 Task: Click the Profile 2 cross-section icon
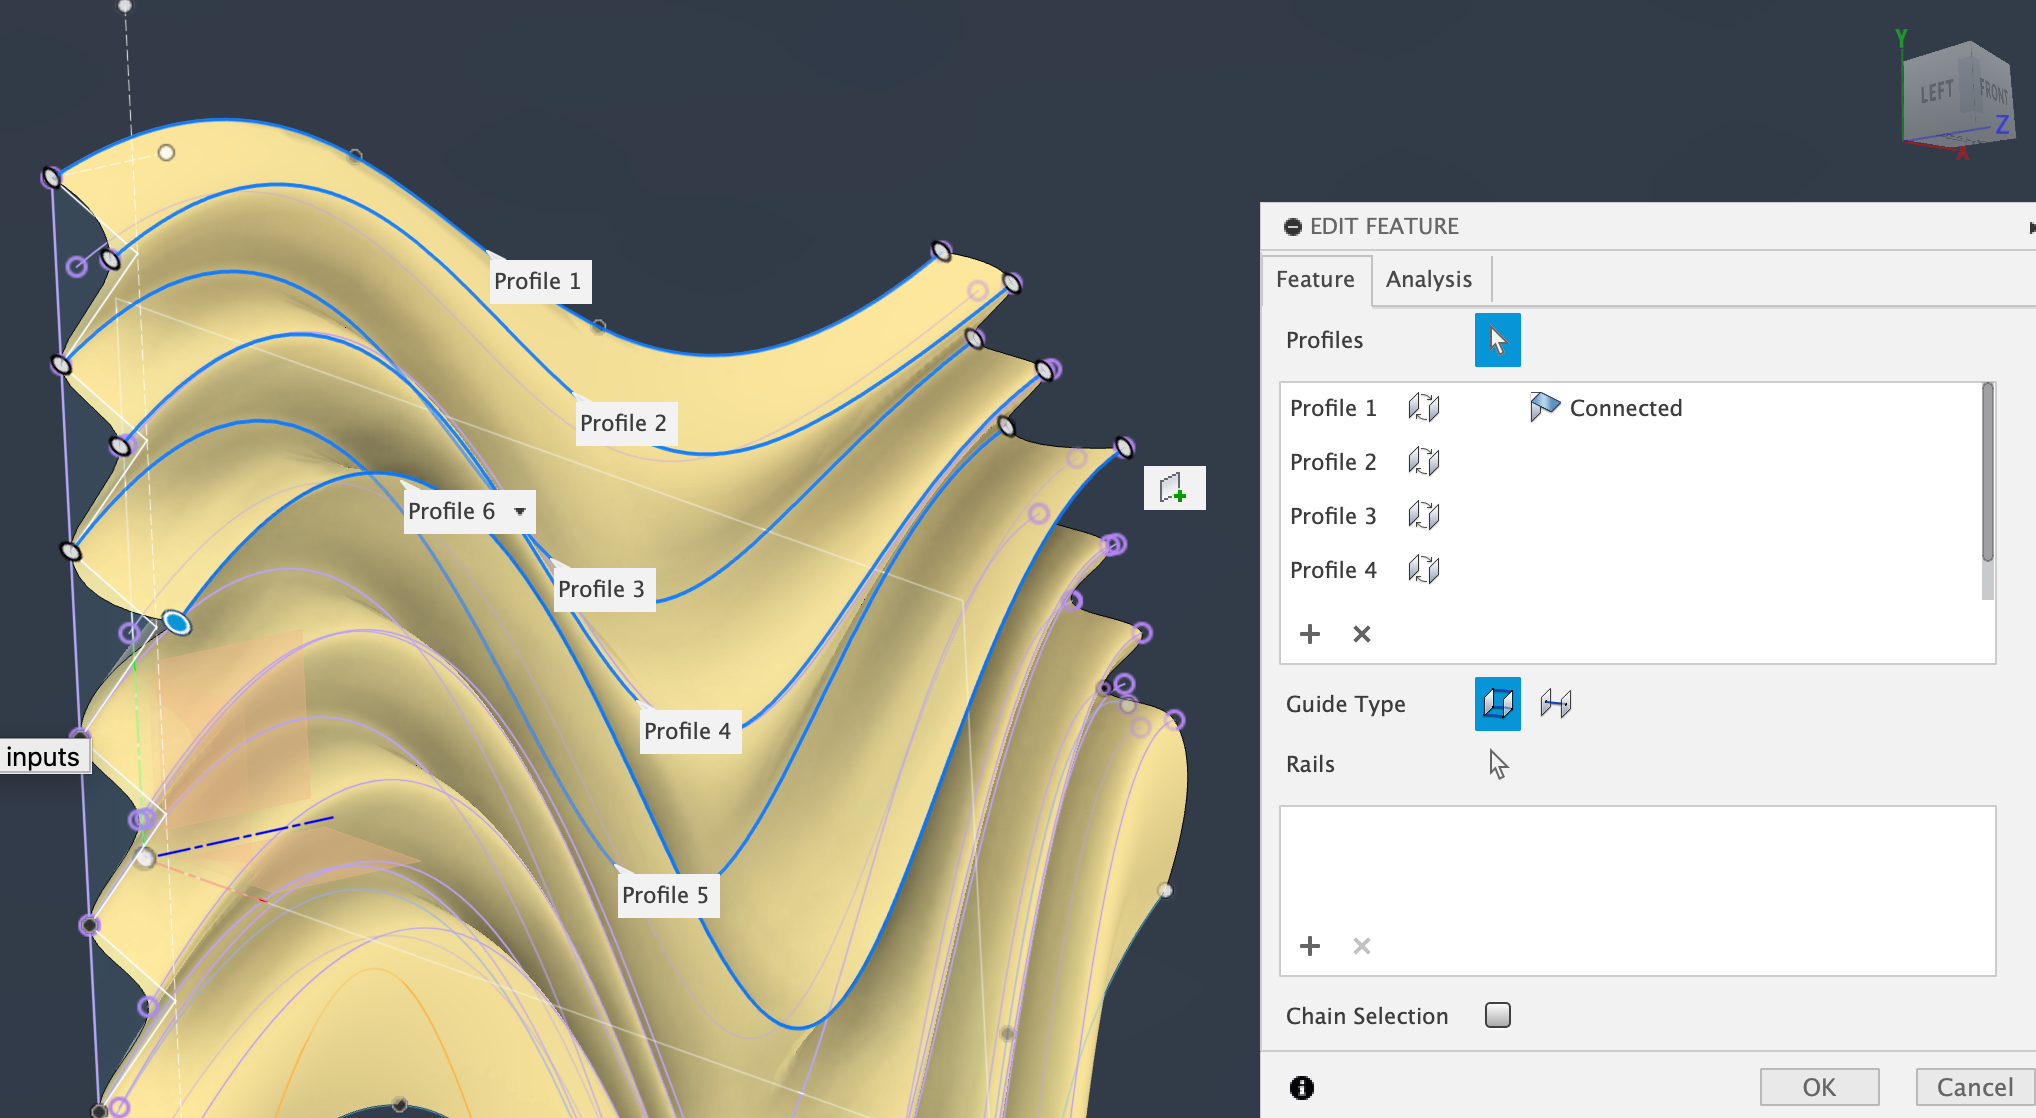point(1422,461)
